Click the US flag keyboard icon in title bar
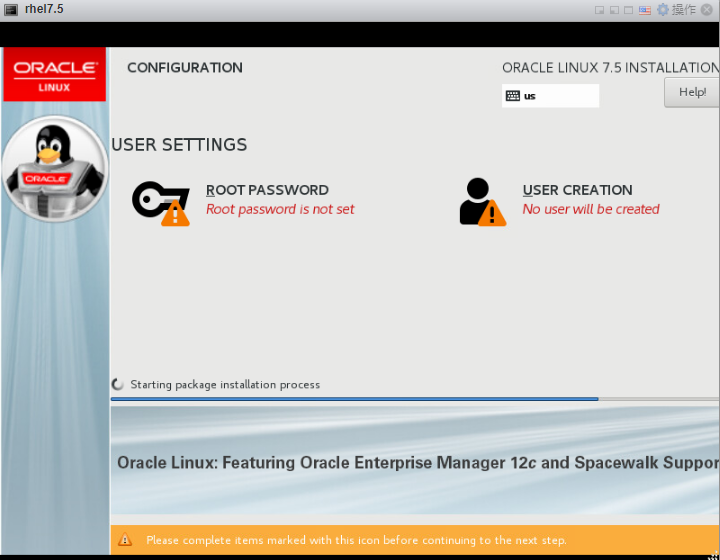Screen dimensions: 720x560 (x=645, y=10)
